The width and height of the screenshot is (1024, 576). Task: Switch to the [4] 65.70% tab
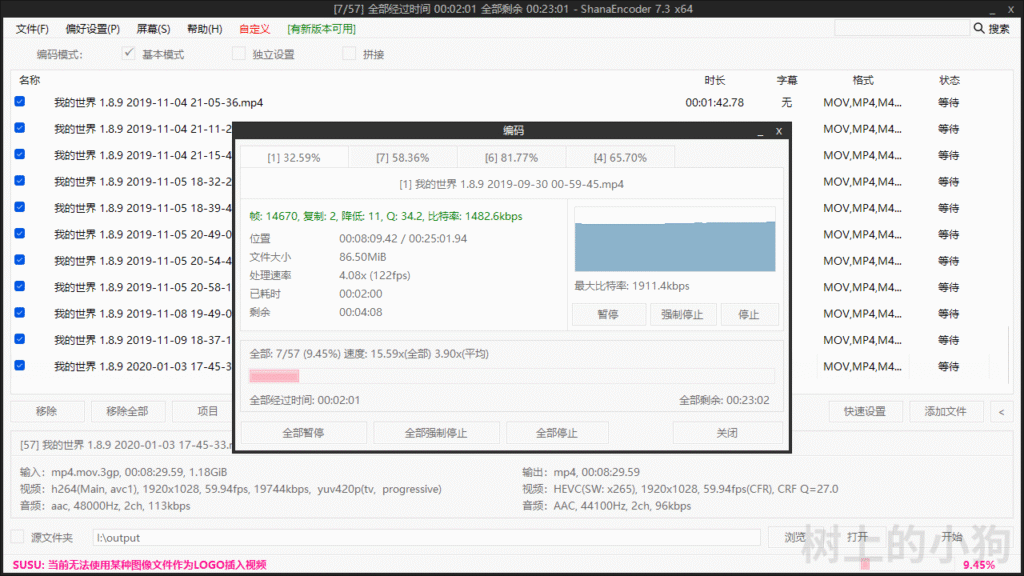tap(620, 157)
